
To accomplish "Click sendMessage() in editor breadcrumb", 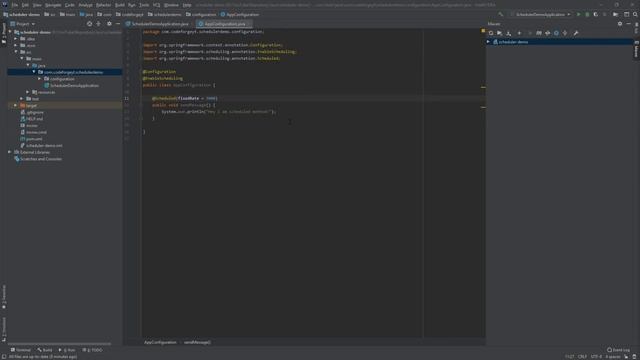I will click(x=197, y=342).
